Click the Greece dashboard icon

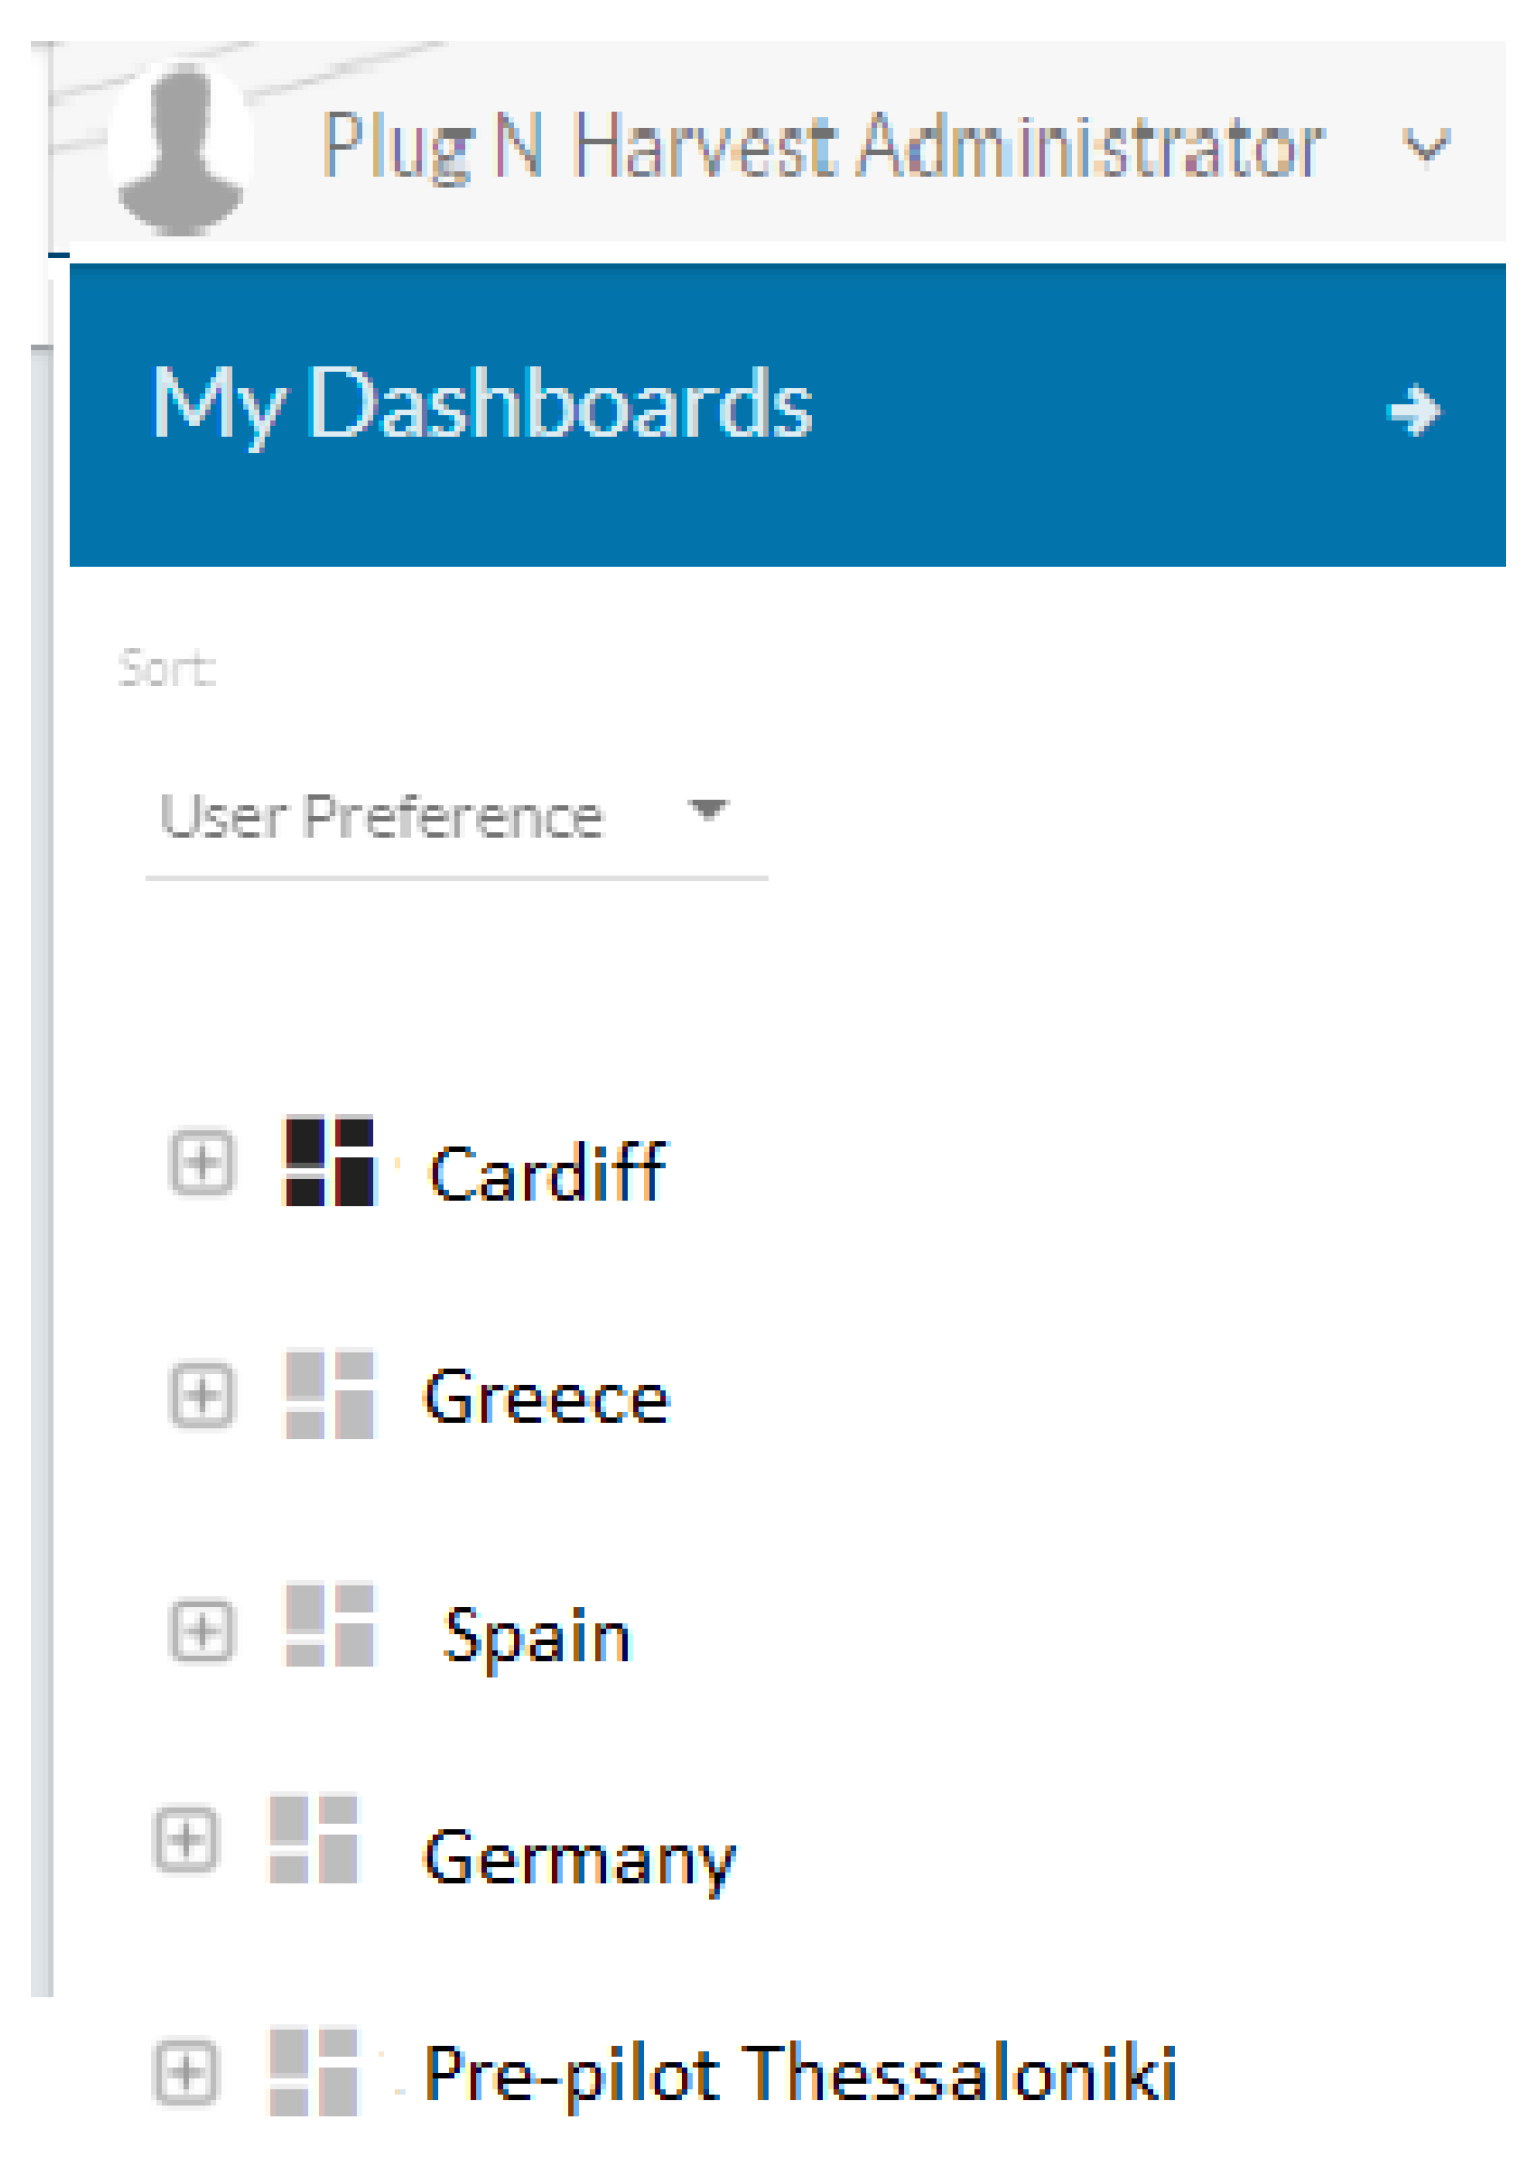point(329,1395)
